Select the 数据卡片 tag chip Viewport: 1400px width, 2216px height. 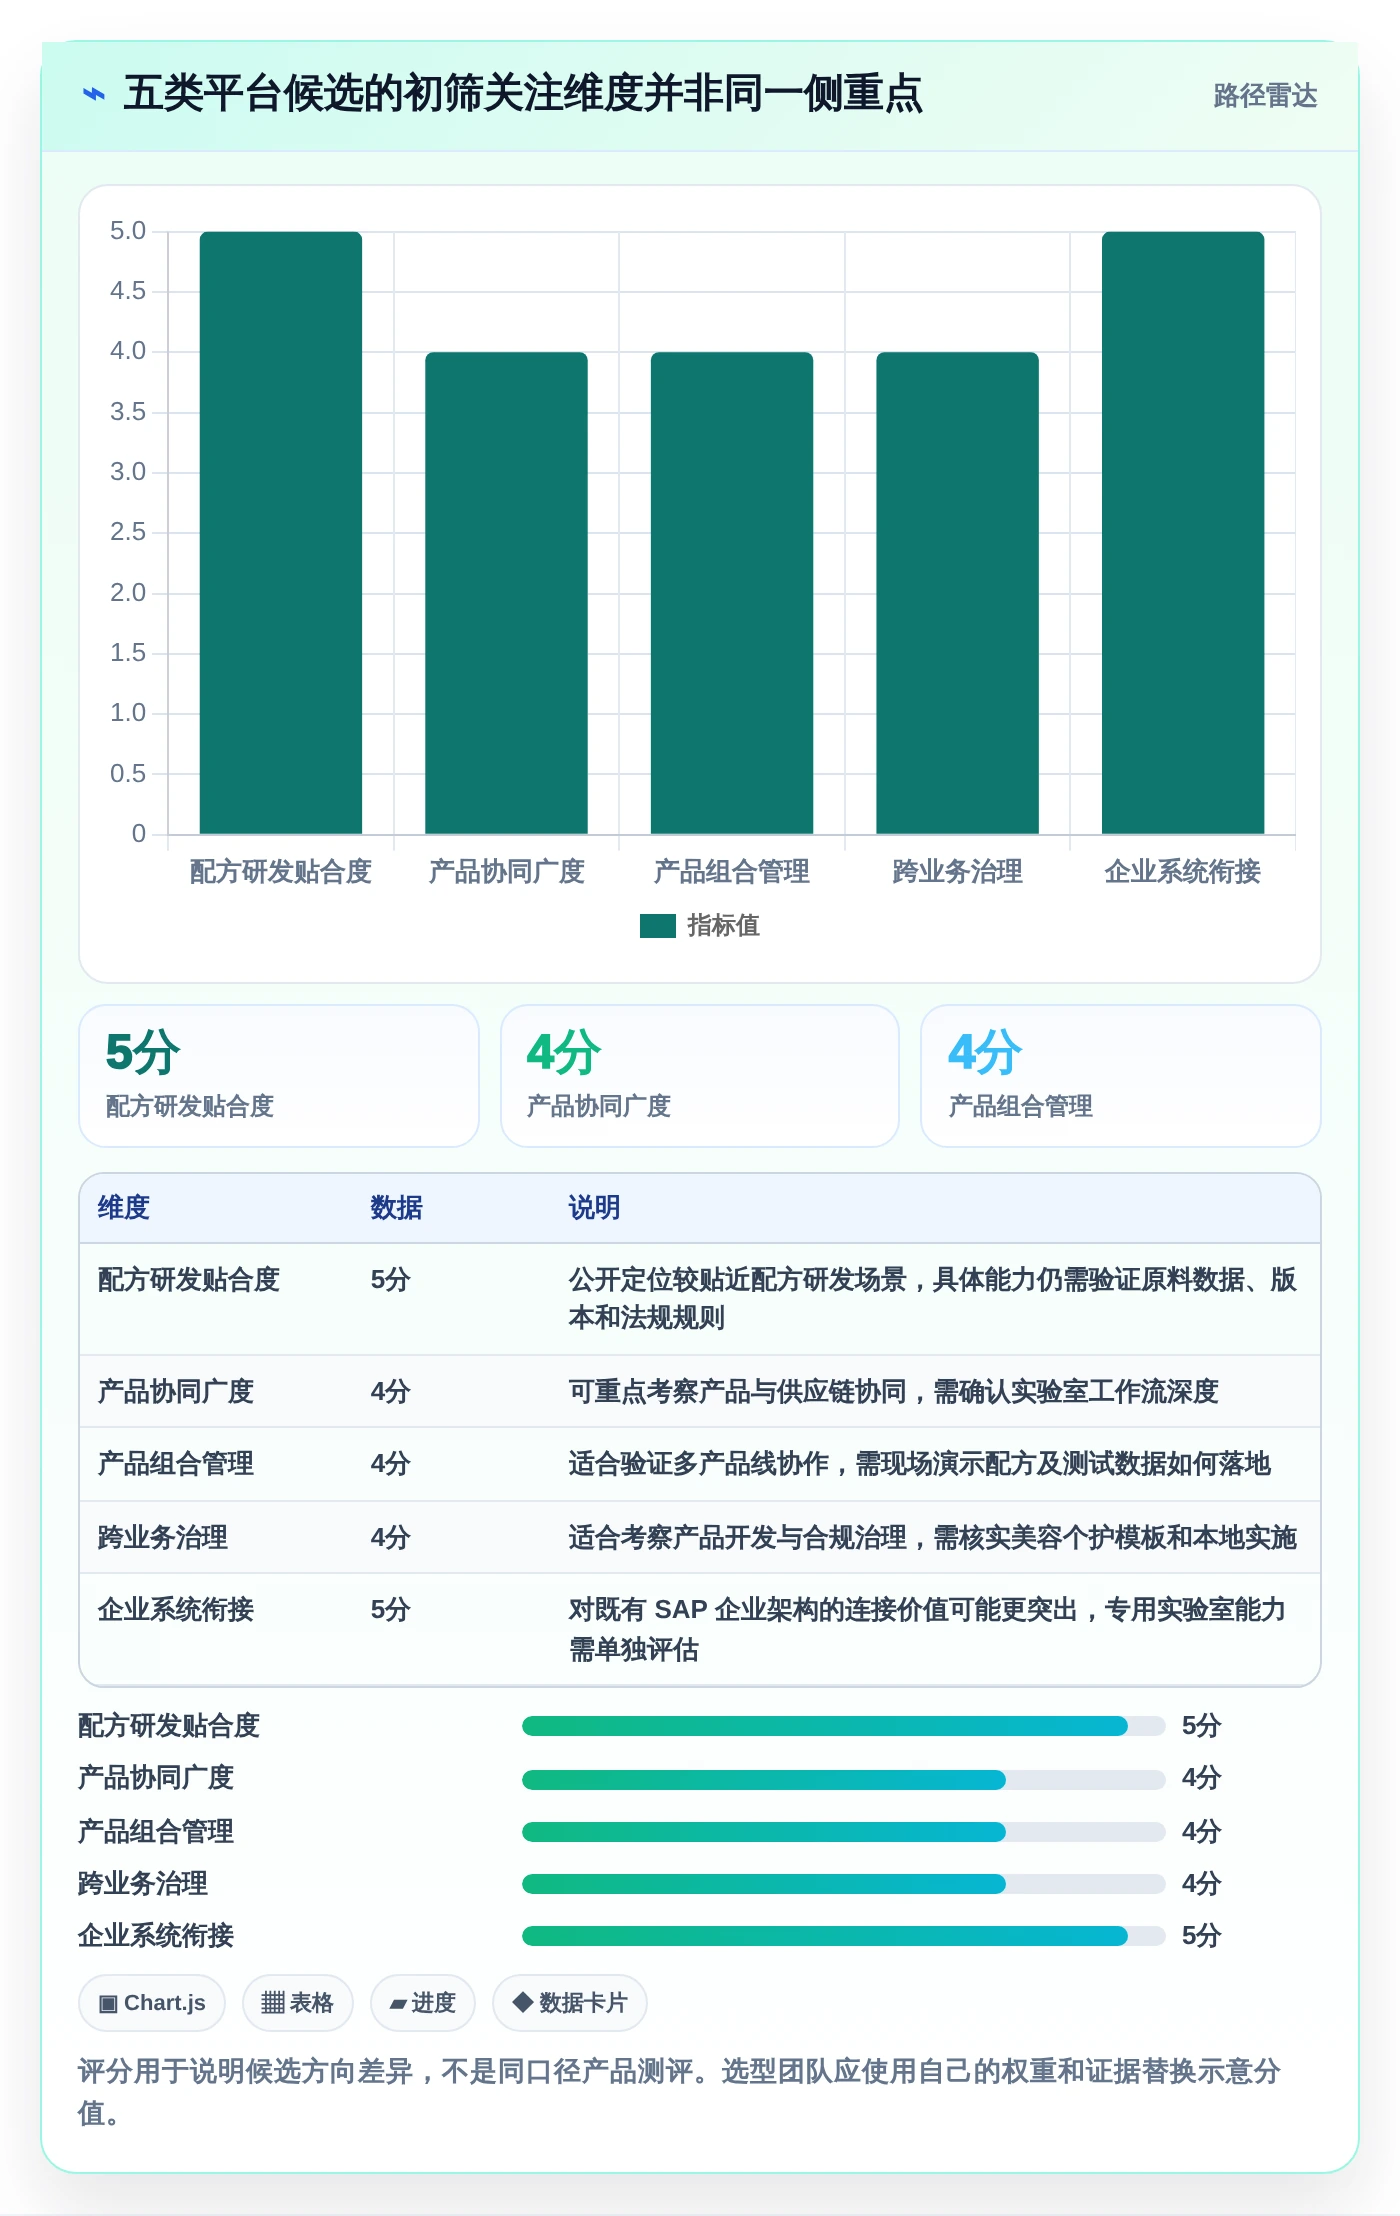click(570, 2003)
